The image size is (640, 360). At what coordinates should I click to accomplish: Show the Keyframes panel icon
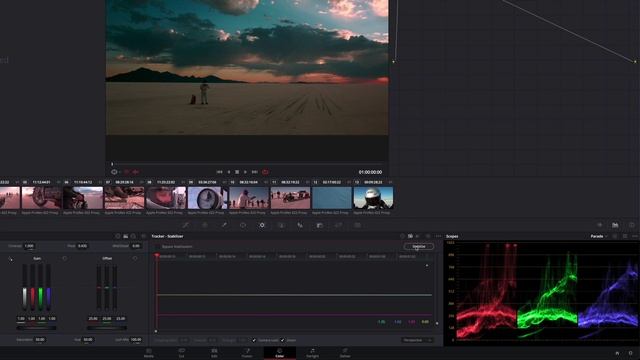(600, 225)
